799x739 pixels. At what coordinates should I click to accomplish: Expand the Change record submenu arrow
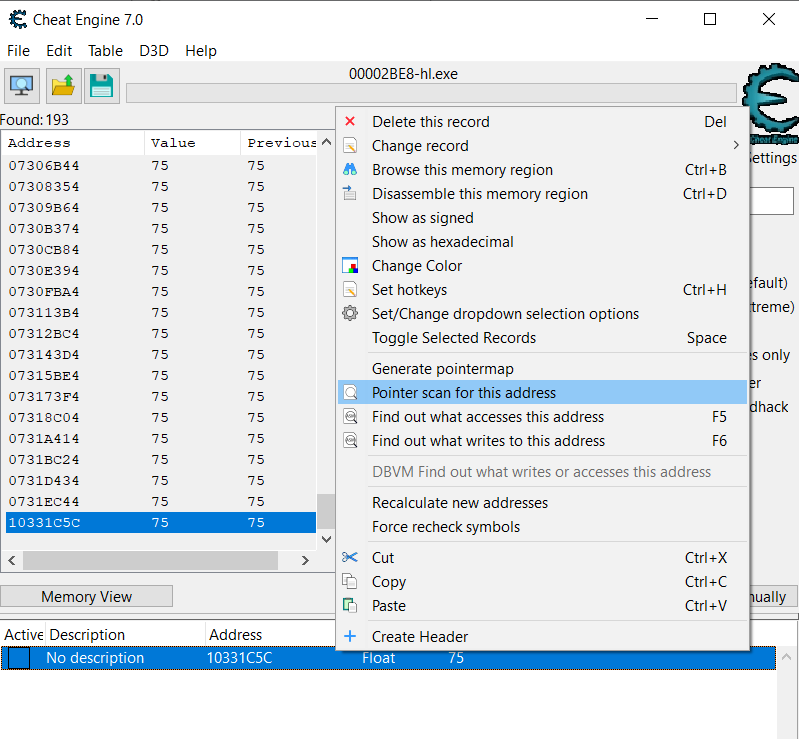[x=736, y=145]
